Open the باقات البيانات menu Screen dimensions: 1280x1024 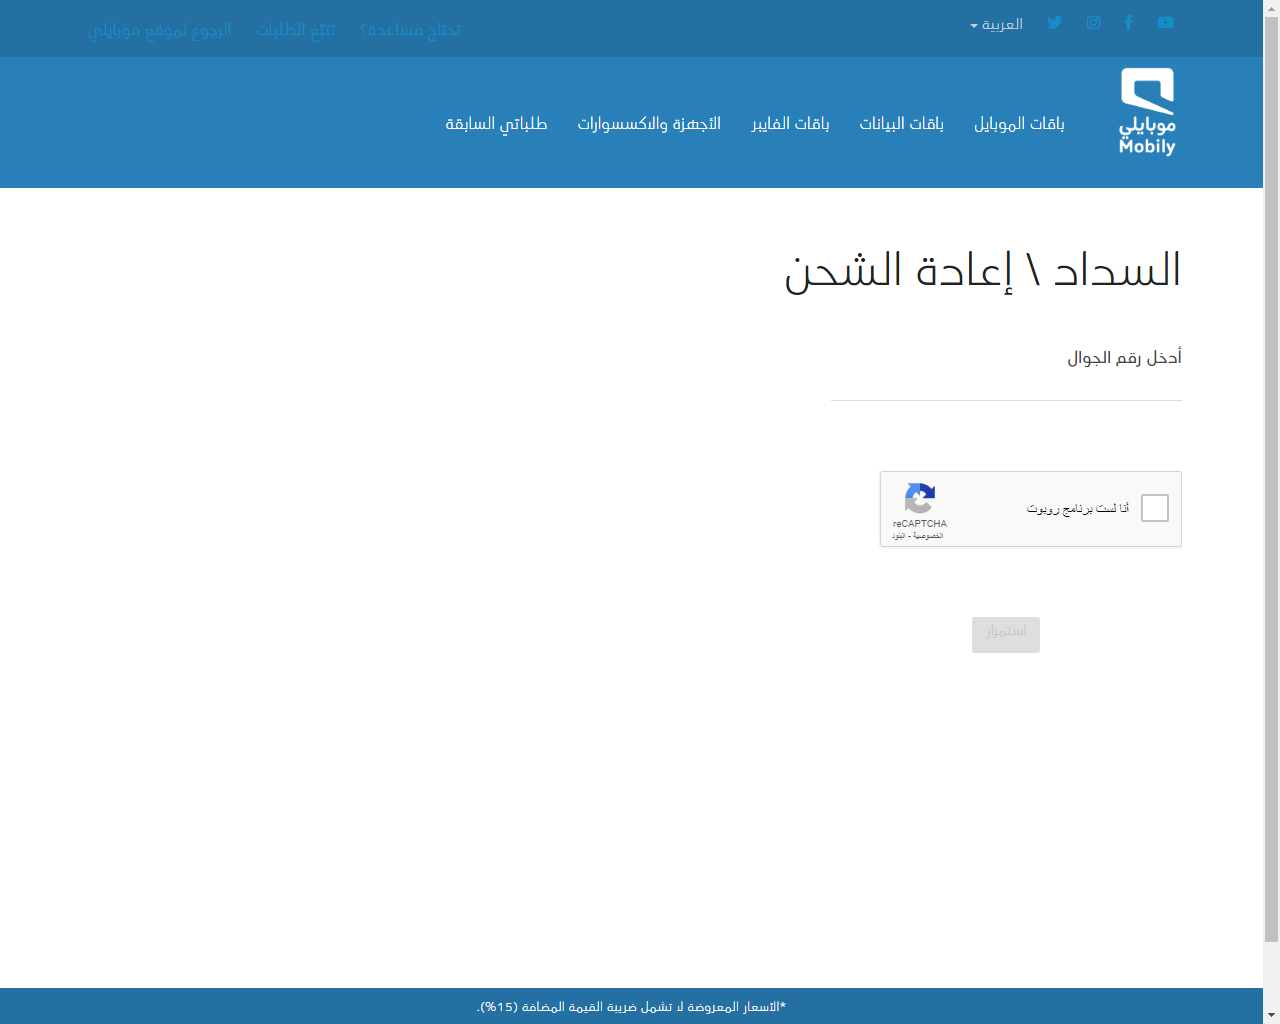pos(902,124)
